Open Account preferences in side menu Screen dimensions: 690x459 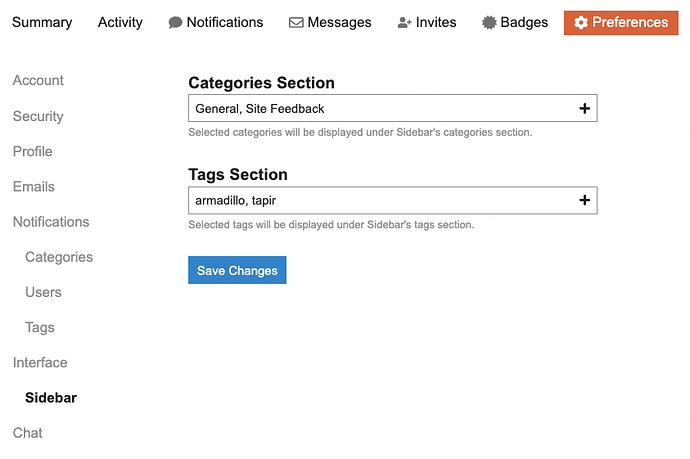coord(38,80)
